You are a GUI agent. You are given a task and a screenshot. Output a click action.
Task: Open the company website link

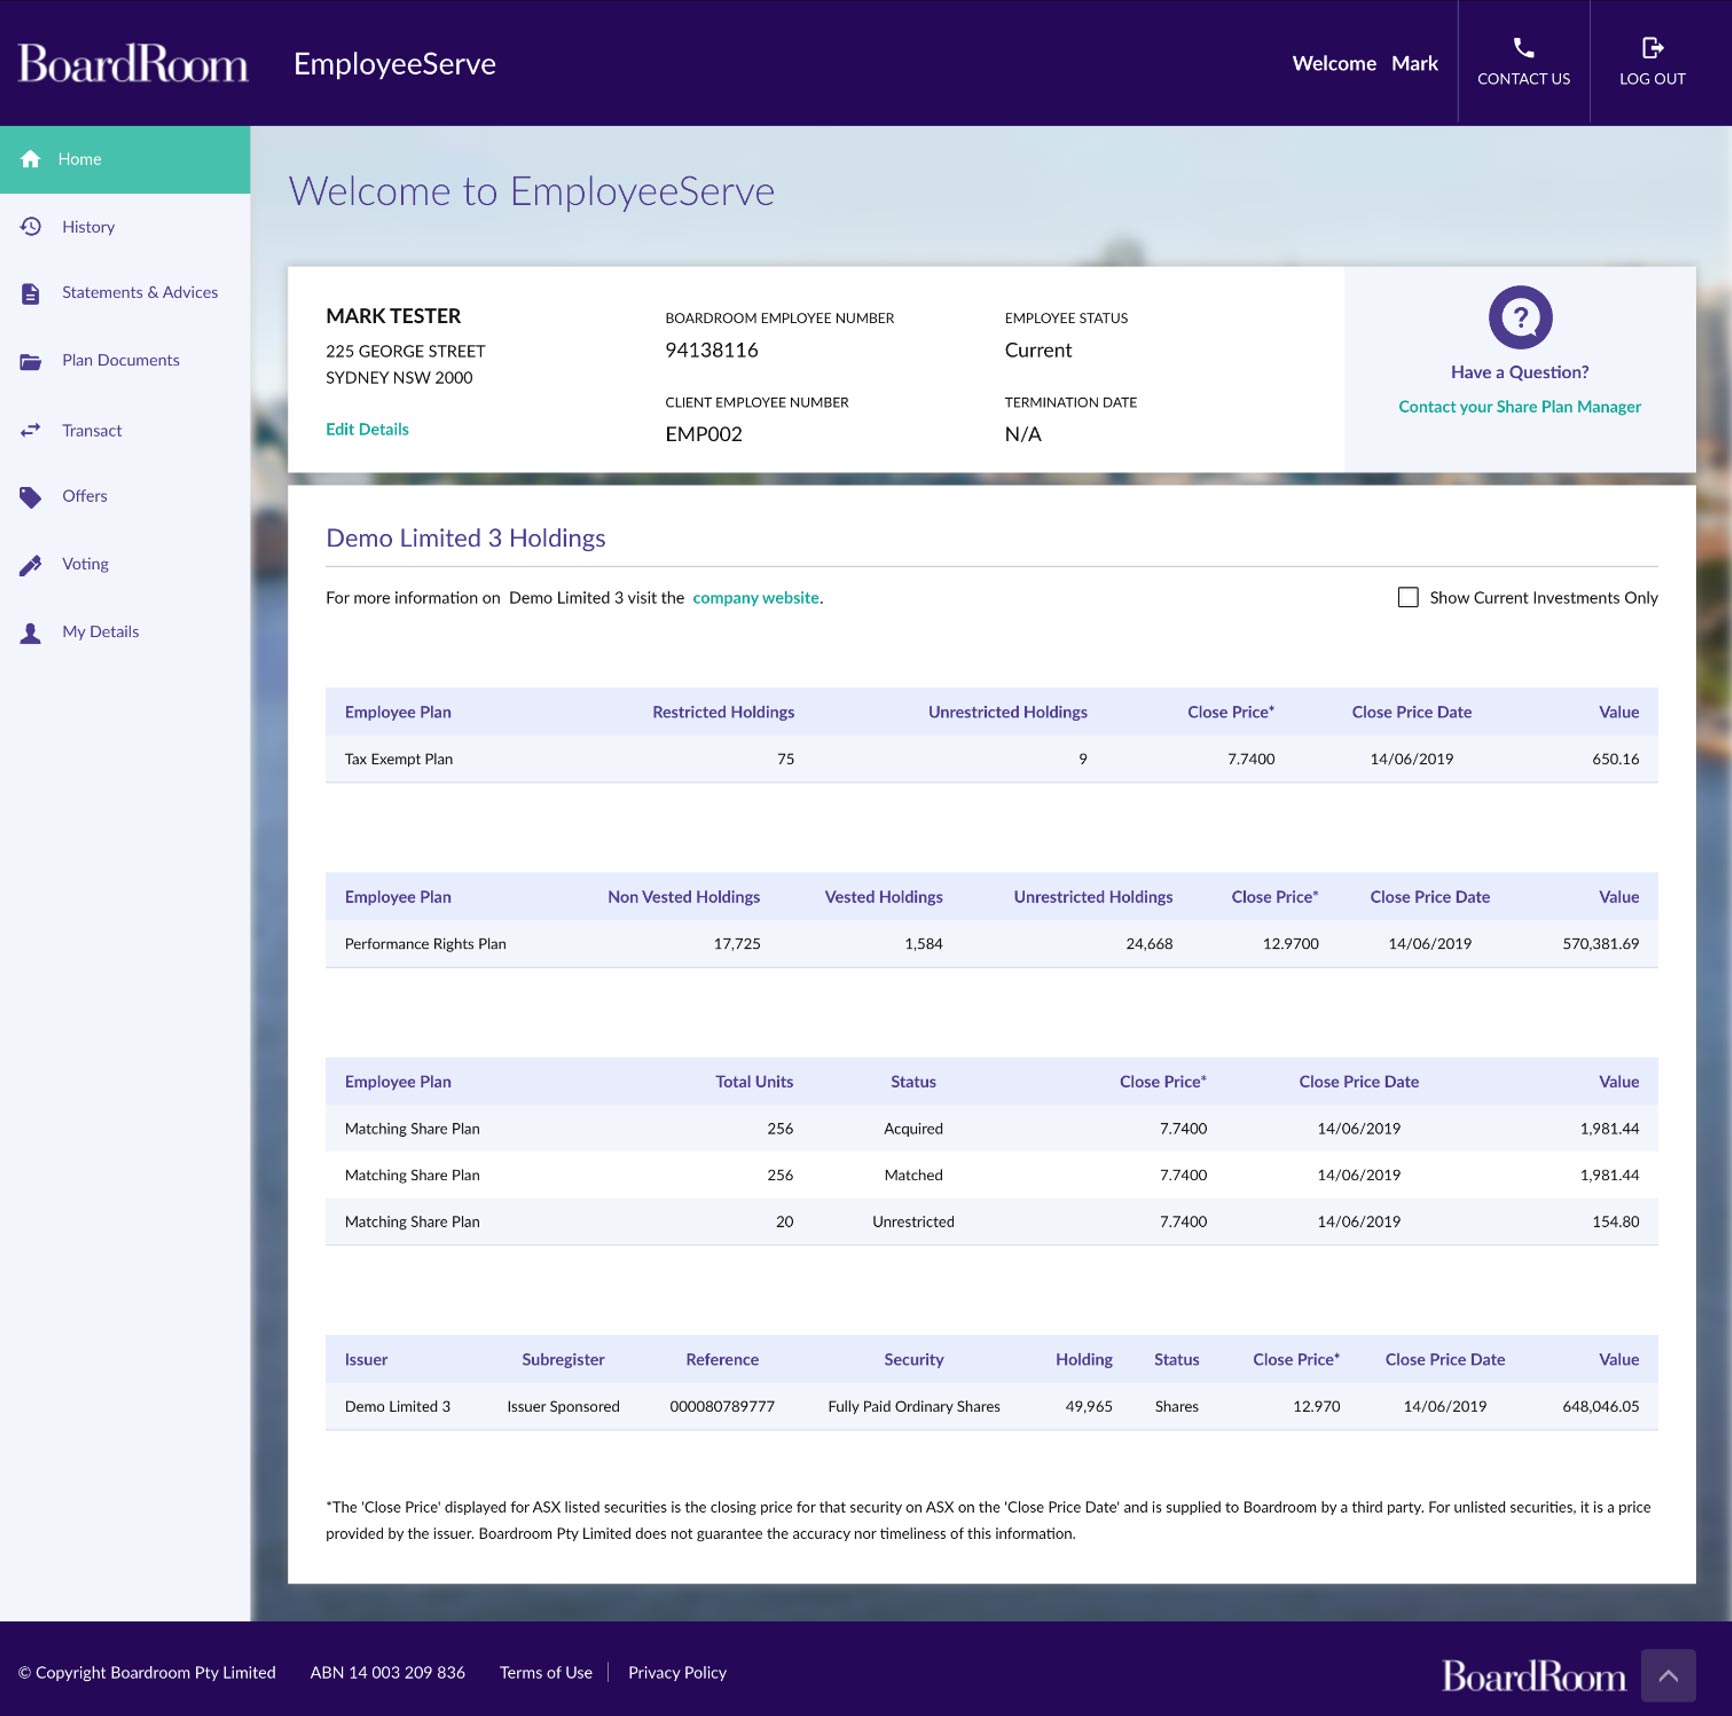coord(755,597)
